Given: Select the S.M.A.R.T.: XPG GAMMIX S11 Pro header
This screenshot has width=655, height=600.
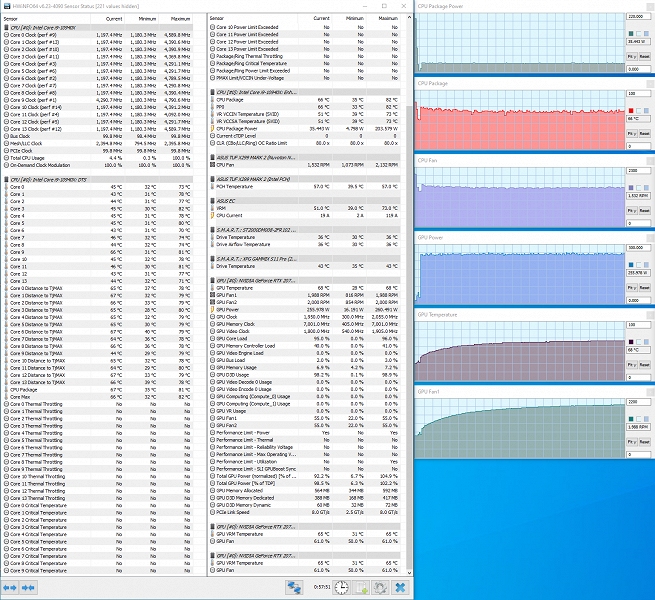Looking at the screenshot, I should pos(305,259).
